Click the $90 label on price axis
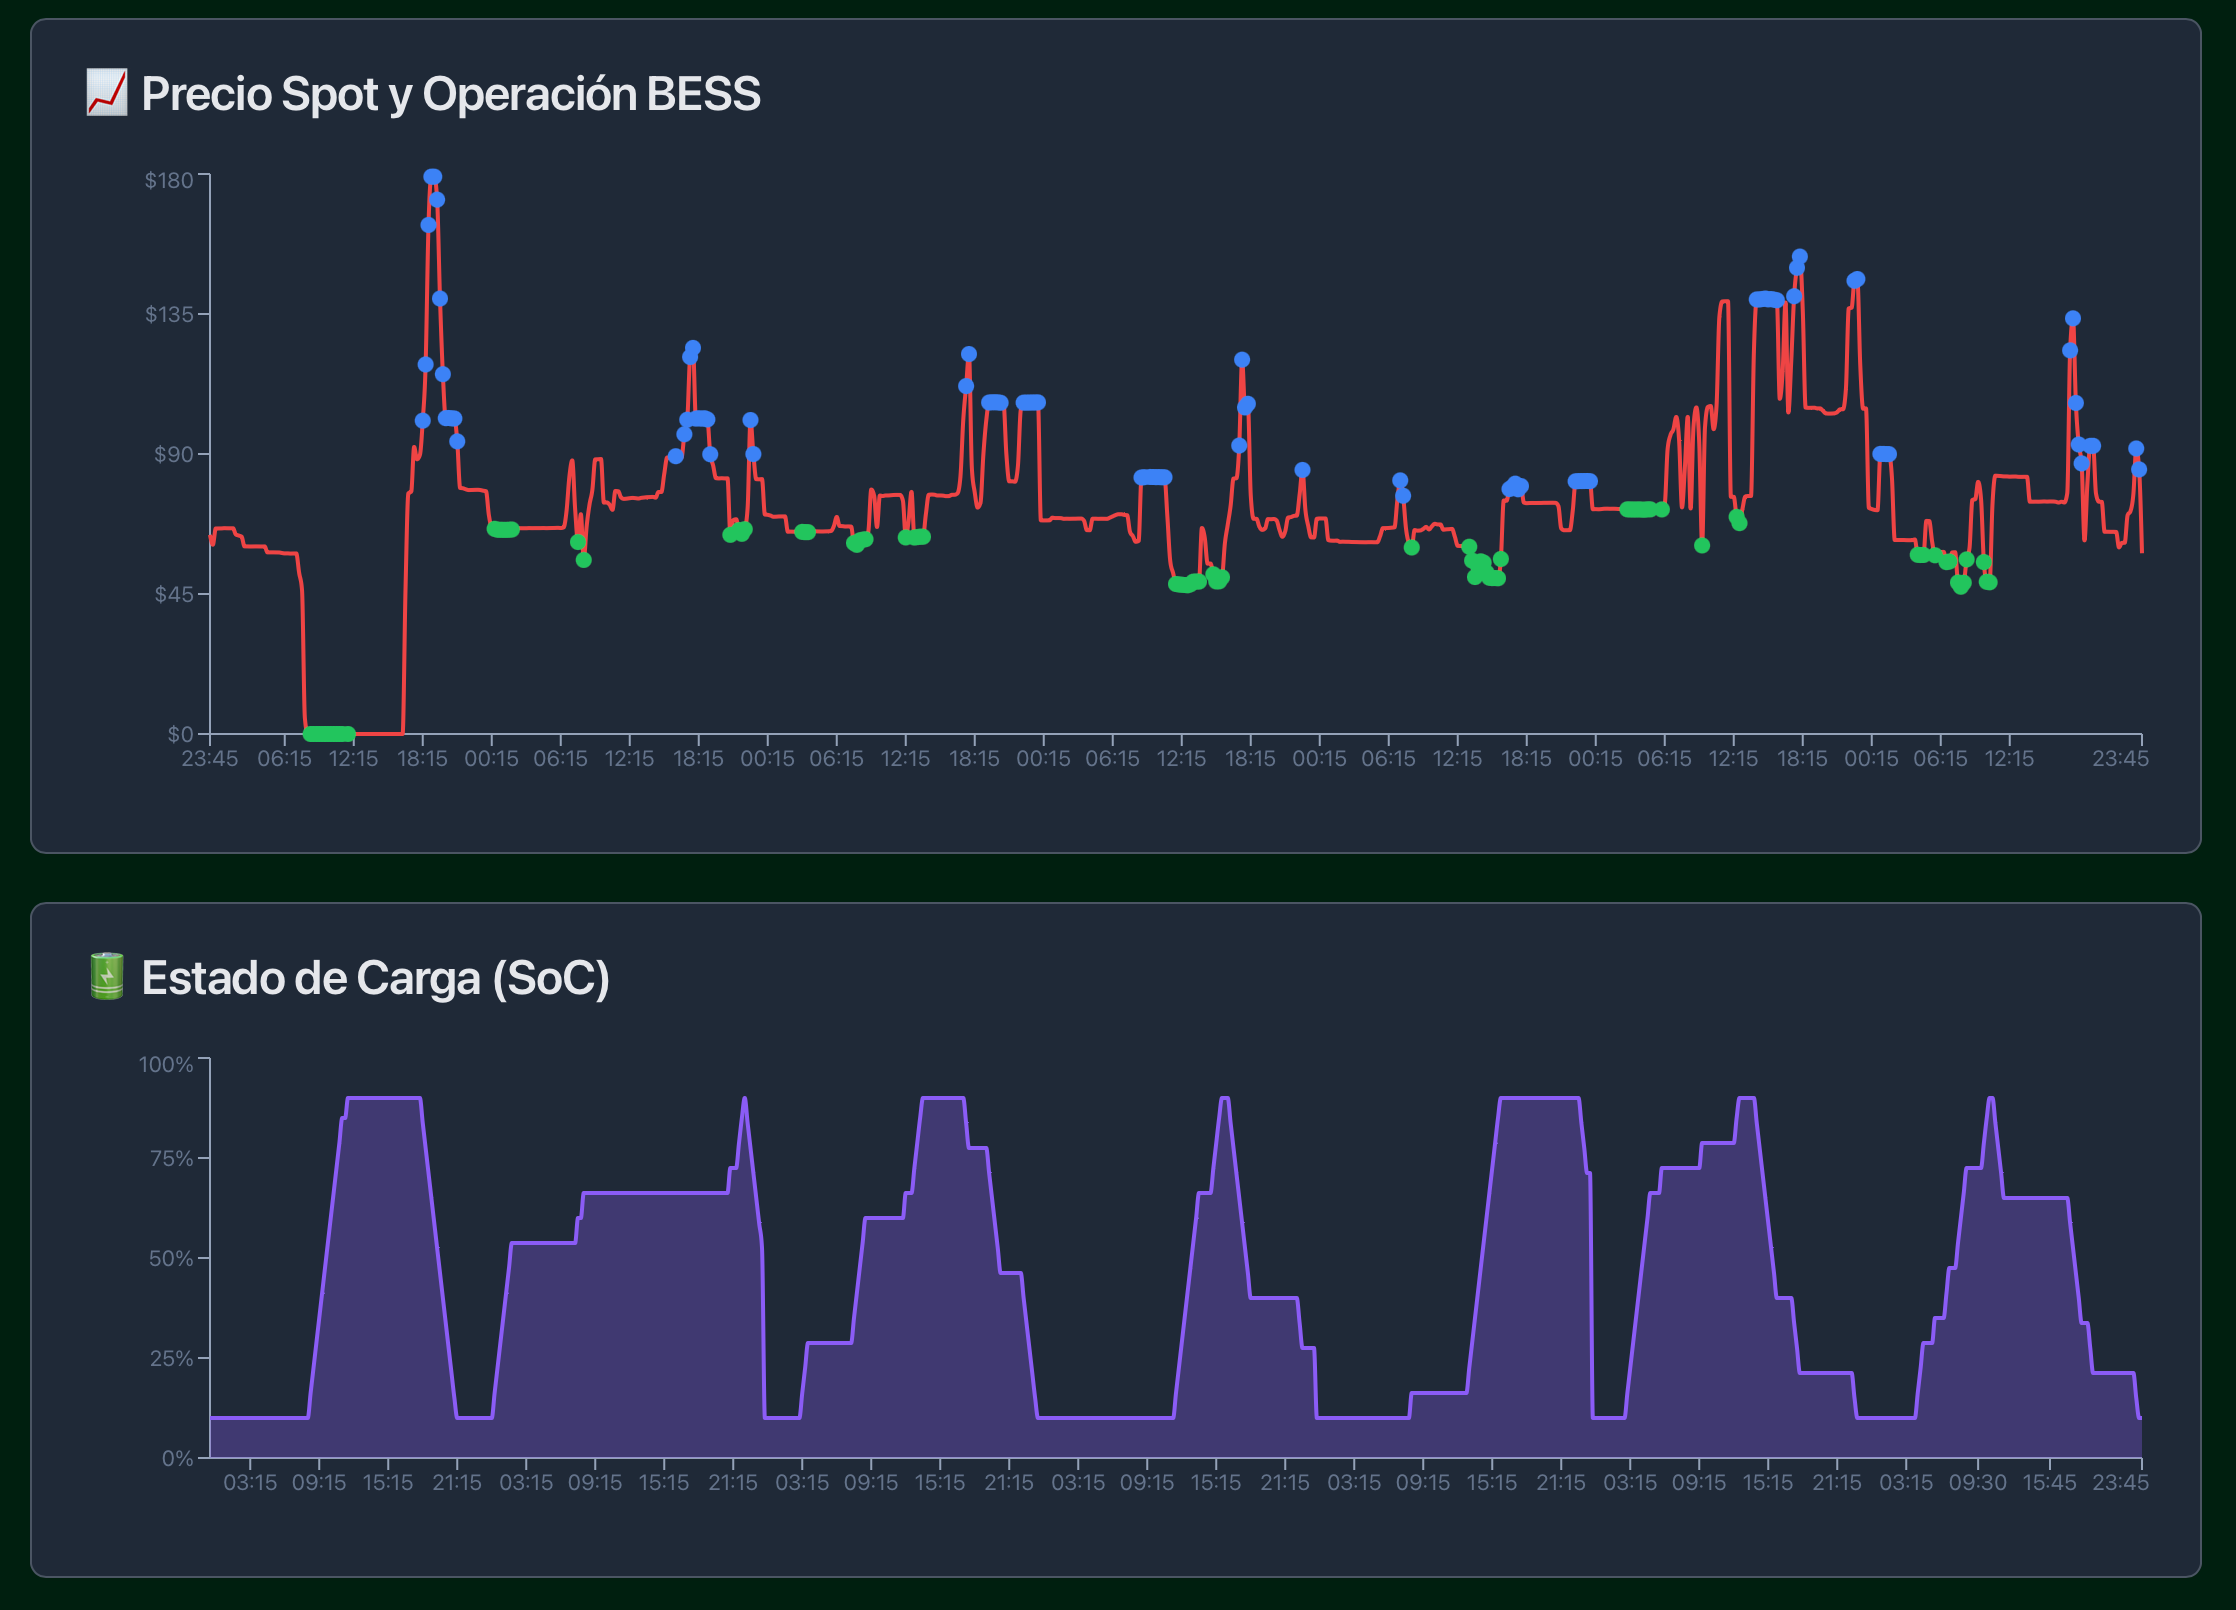The height and width of the screenshot is (1610, 2236). (172, 455)
